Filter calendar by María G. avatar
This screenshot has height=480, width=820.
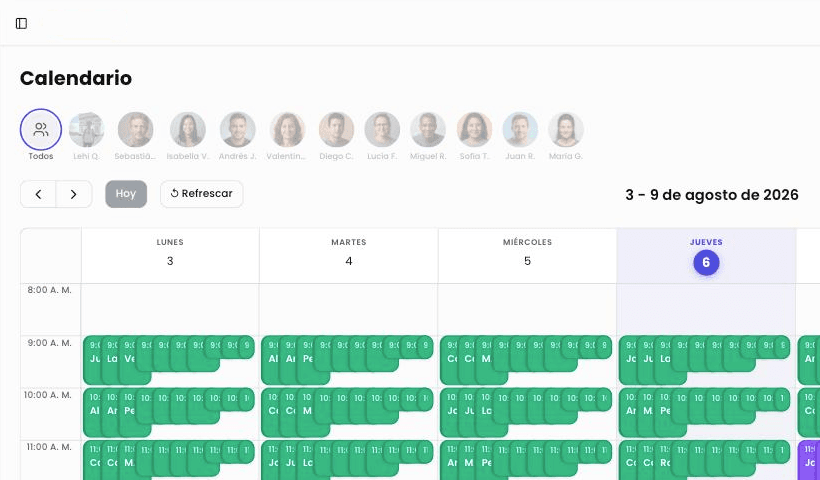tap(565, 129)
